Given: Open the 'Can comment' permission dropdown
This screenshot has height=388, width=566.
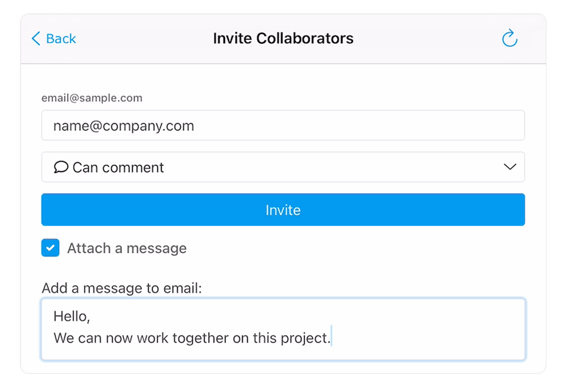Looking at the screenshot, I should click(283, 167).
